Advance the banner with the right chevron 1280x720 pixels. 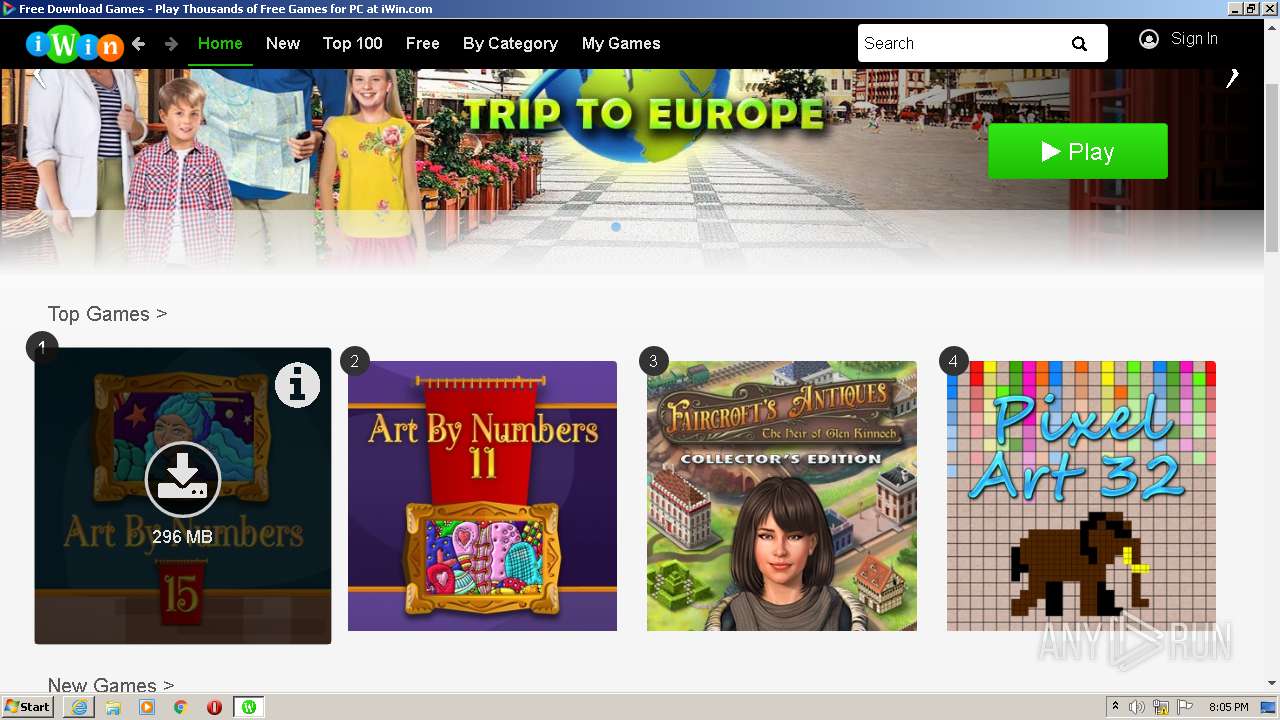point(1233,78)
